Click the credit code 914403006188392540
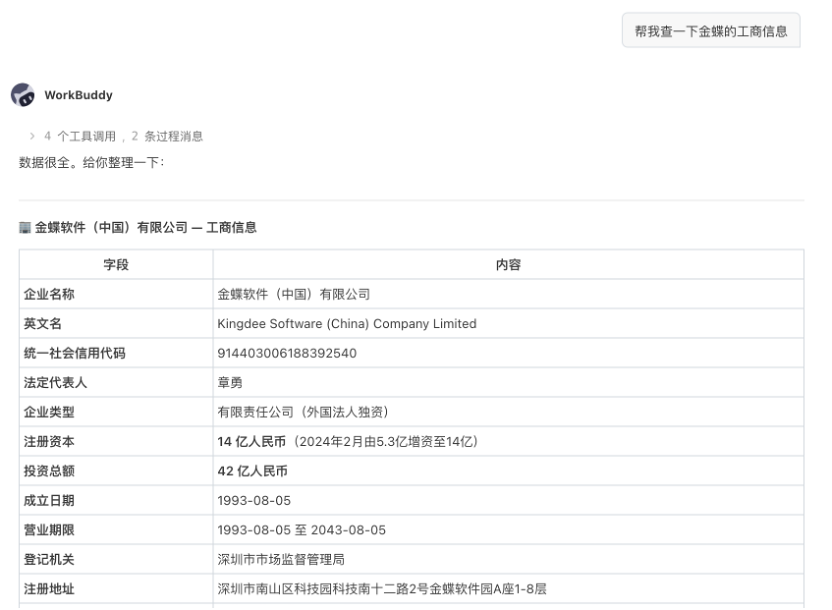 point(287,353)
